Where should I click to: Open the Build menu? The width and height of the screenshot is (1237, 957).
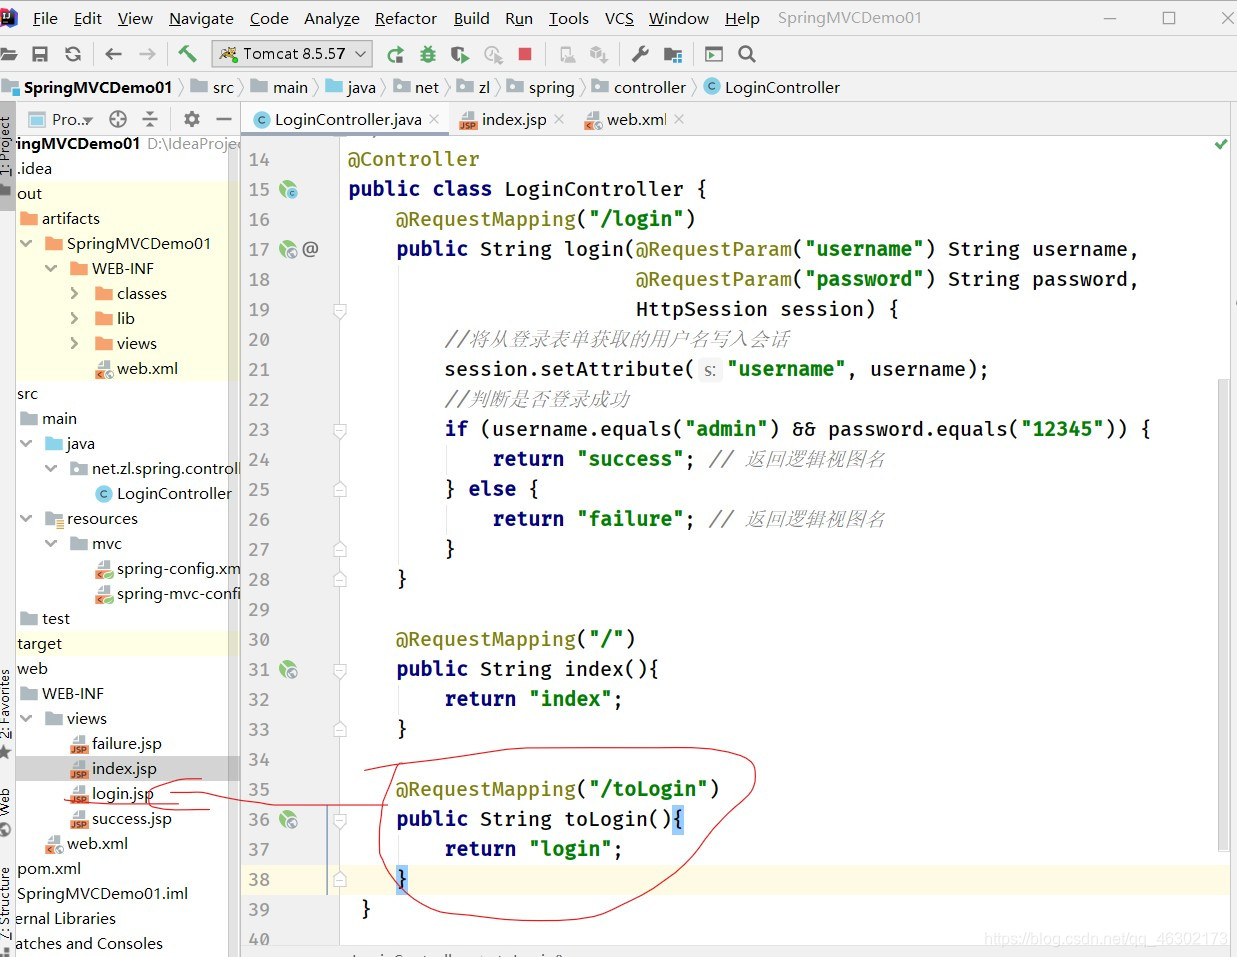[x=471, y=18]
